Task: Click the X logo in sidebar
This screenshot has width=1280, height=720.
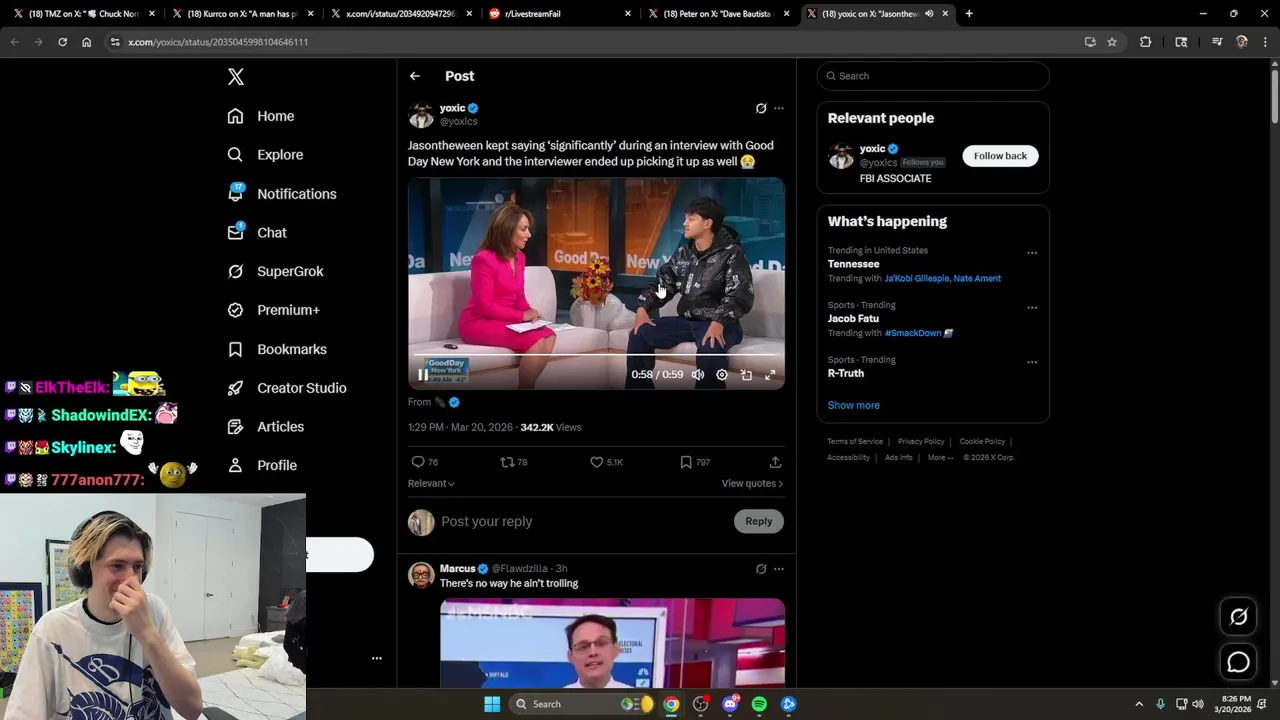Action: pos(236,77)
